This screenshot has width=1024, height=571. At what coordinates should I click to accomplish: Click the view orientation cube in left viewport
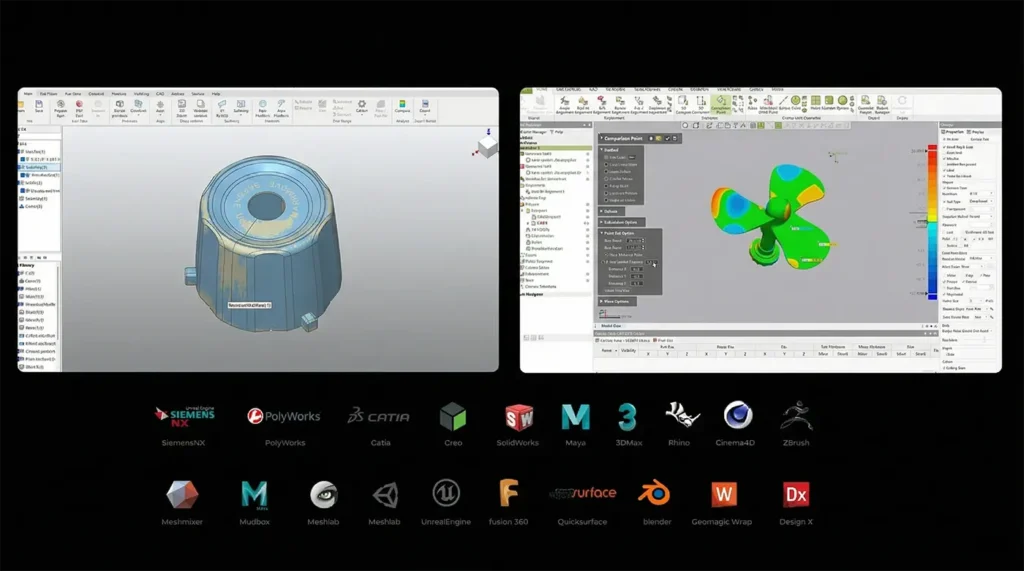pos(486,146)
